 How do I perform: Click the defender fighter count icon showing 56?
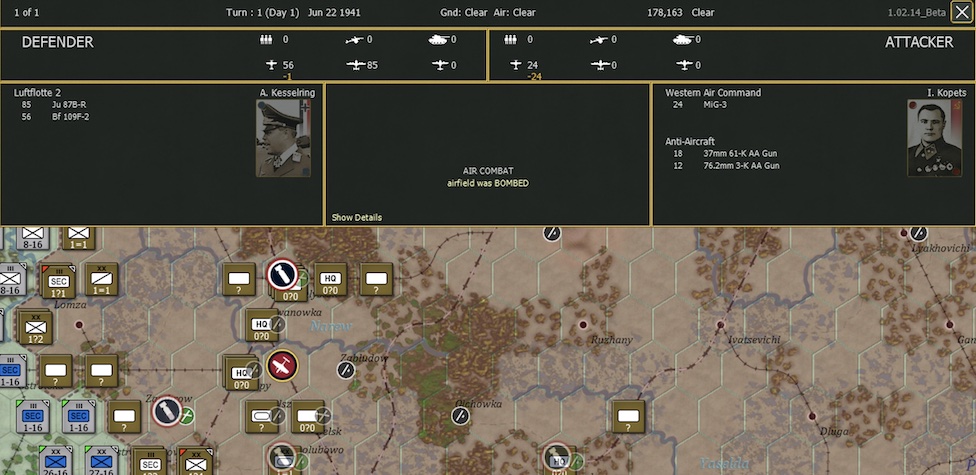271,65
